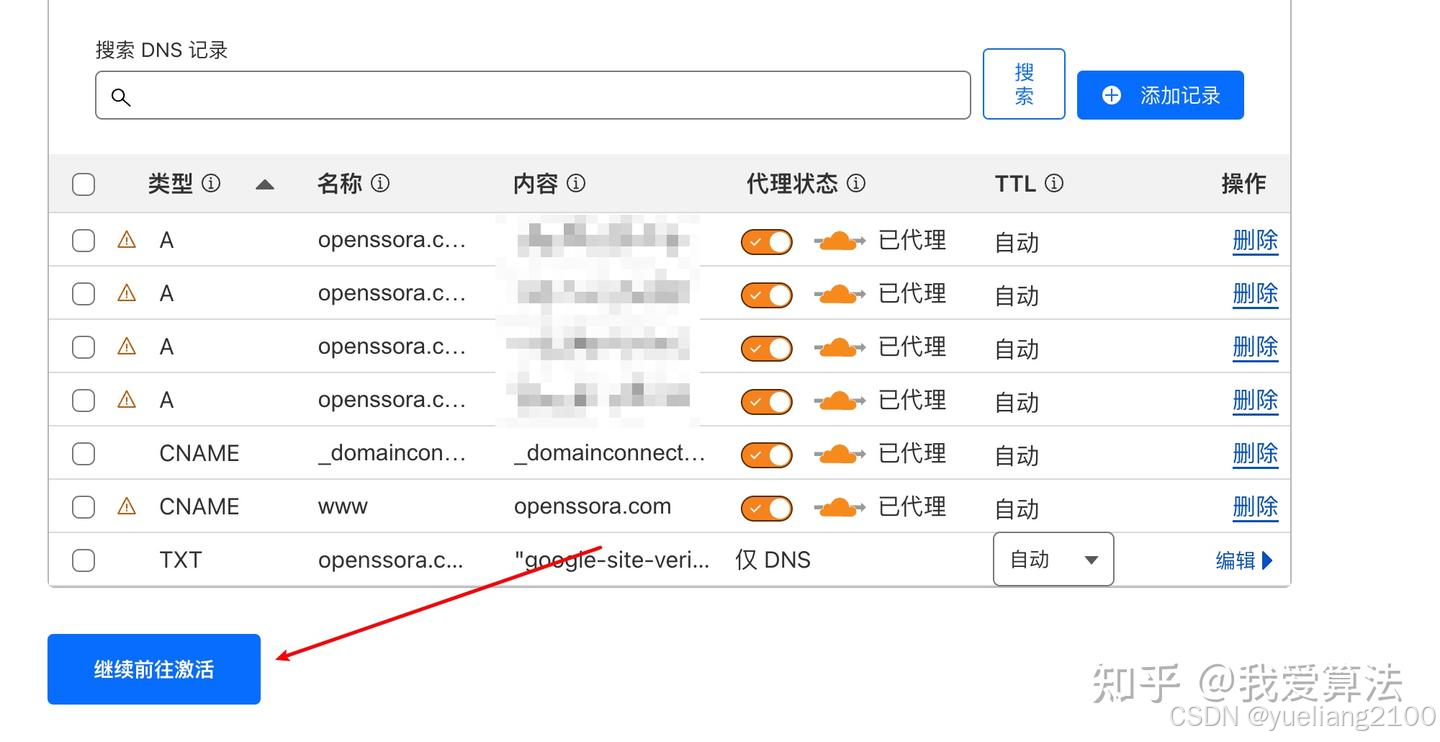This screenshot has height=742, width=1440.
Task: Click the info icon next to 类型
Action: tap(211, 184)
